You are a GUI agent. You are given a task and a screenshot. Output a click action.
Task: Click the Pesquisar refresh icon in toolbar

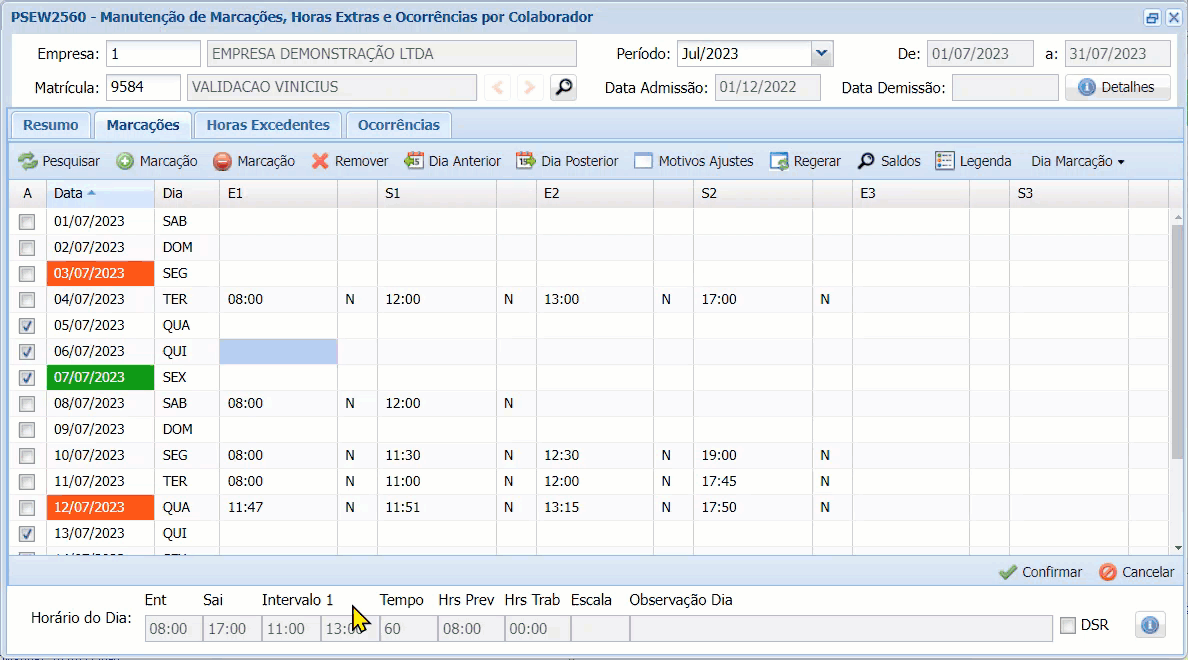(28, 161)
